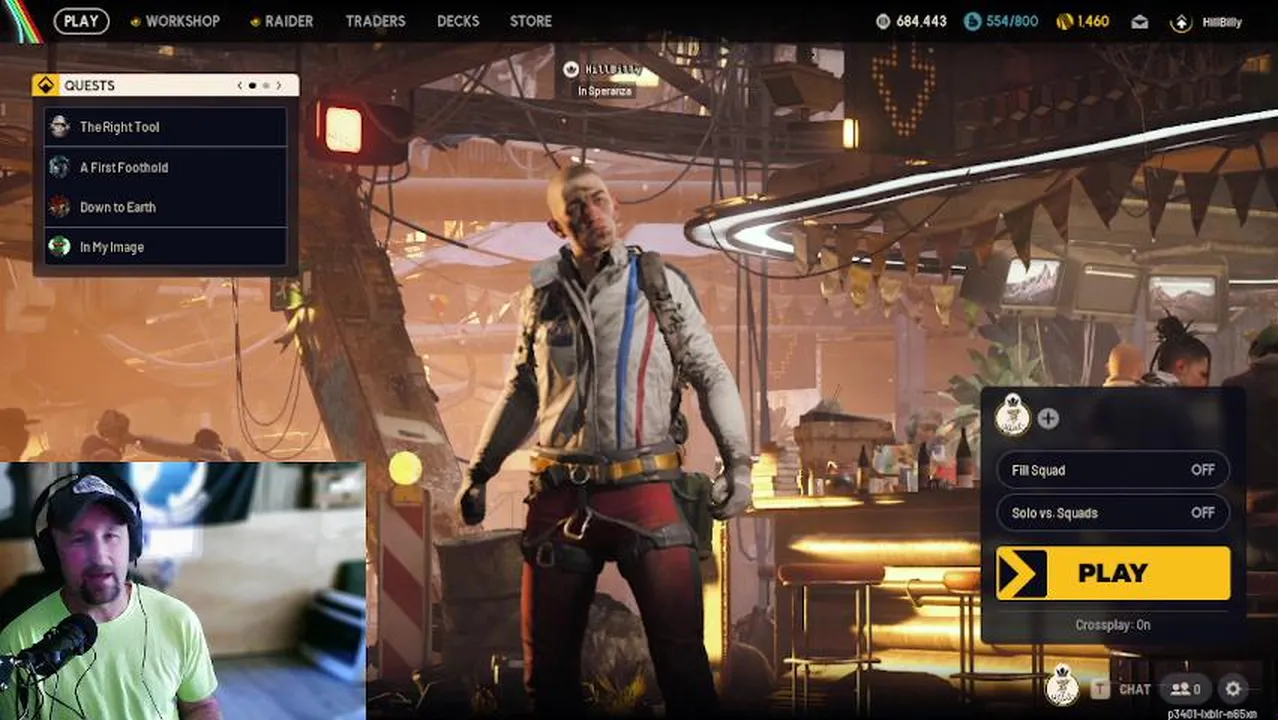Click the Quests panel header icon
The height and width of the screenshot is (720, 1278).
45,85
